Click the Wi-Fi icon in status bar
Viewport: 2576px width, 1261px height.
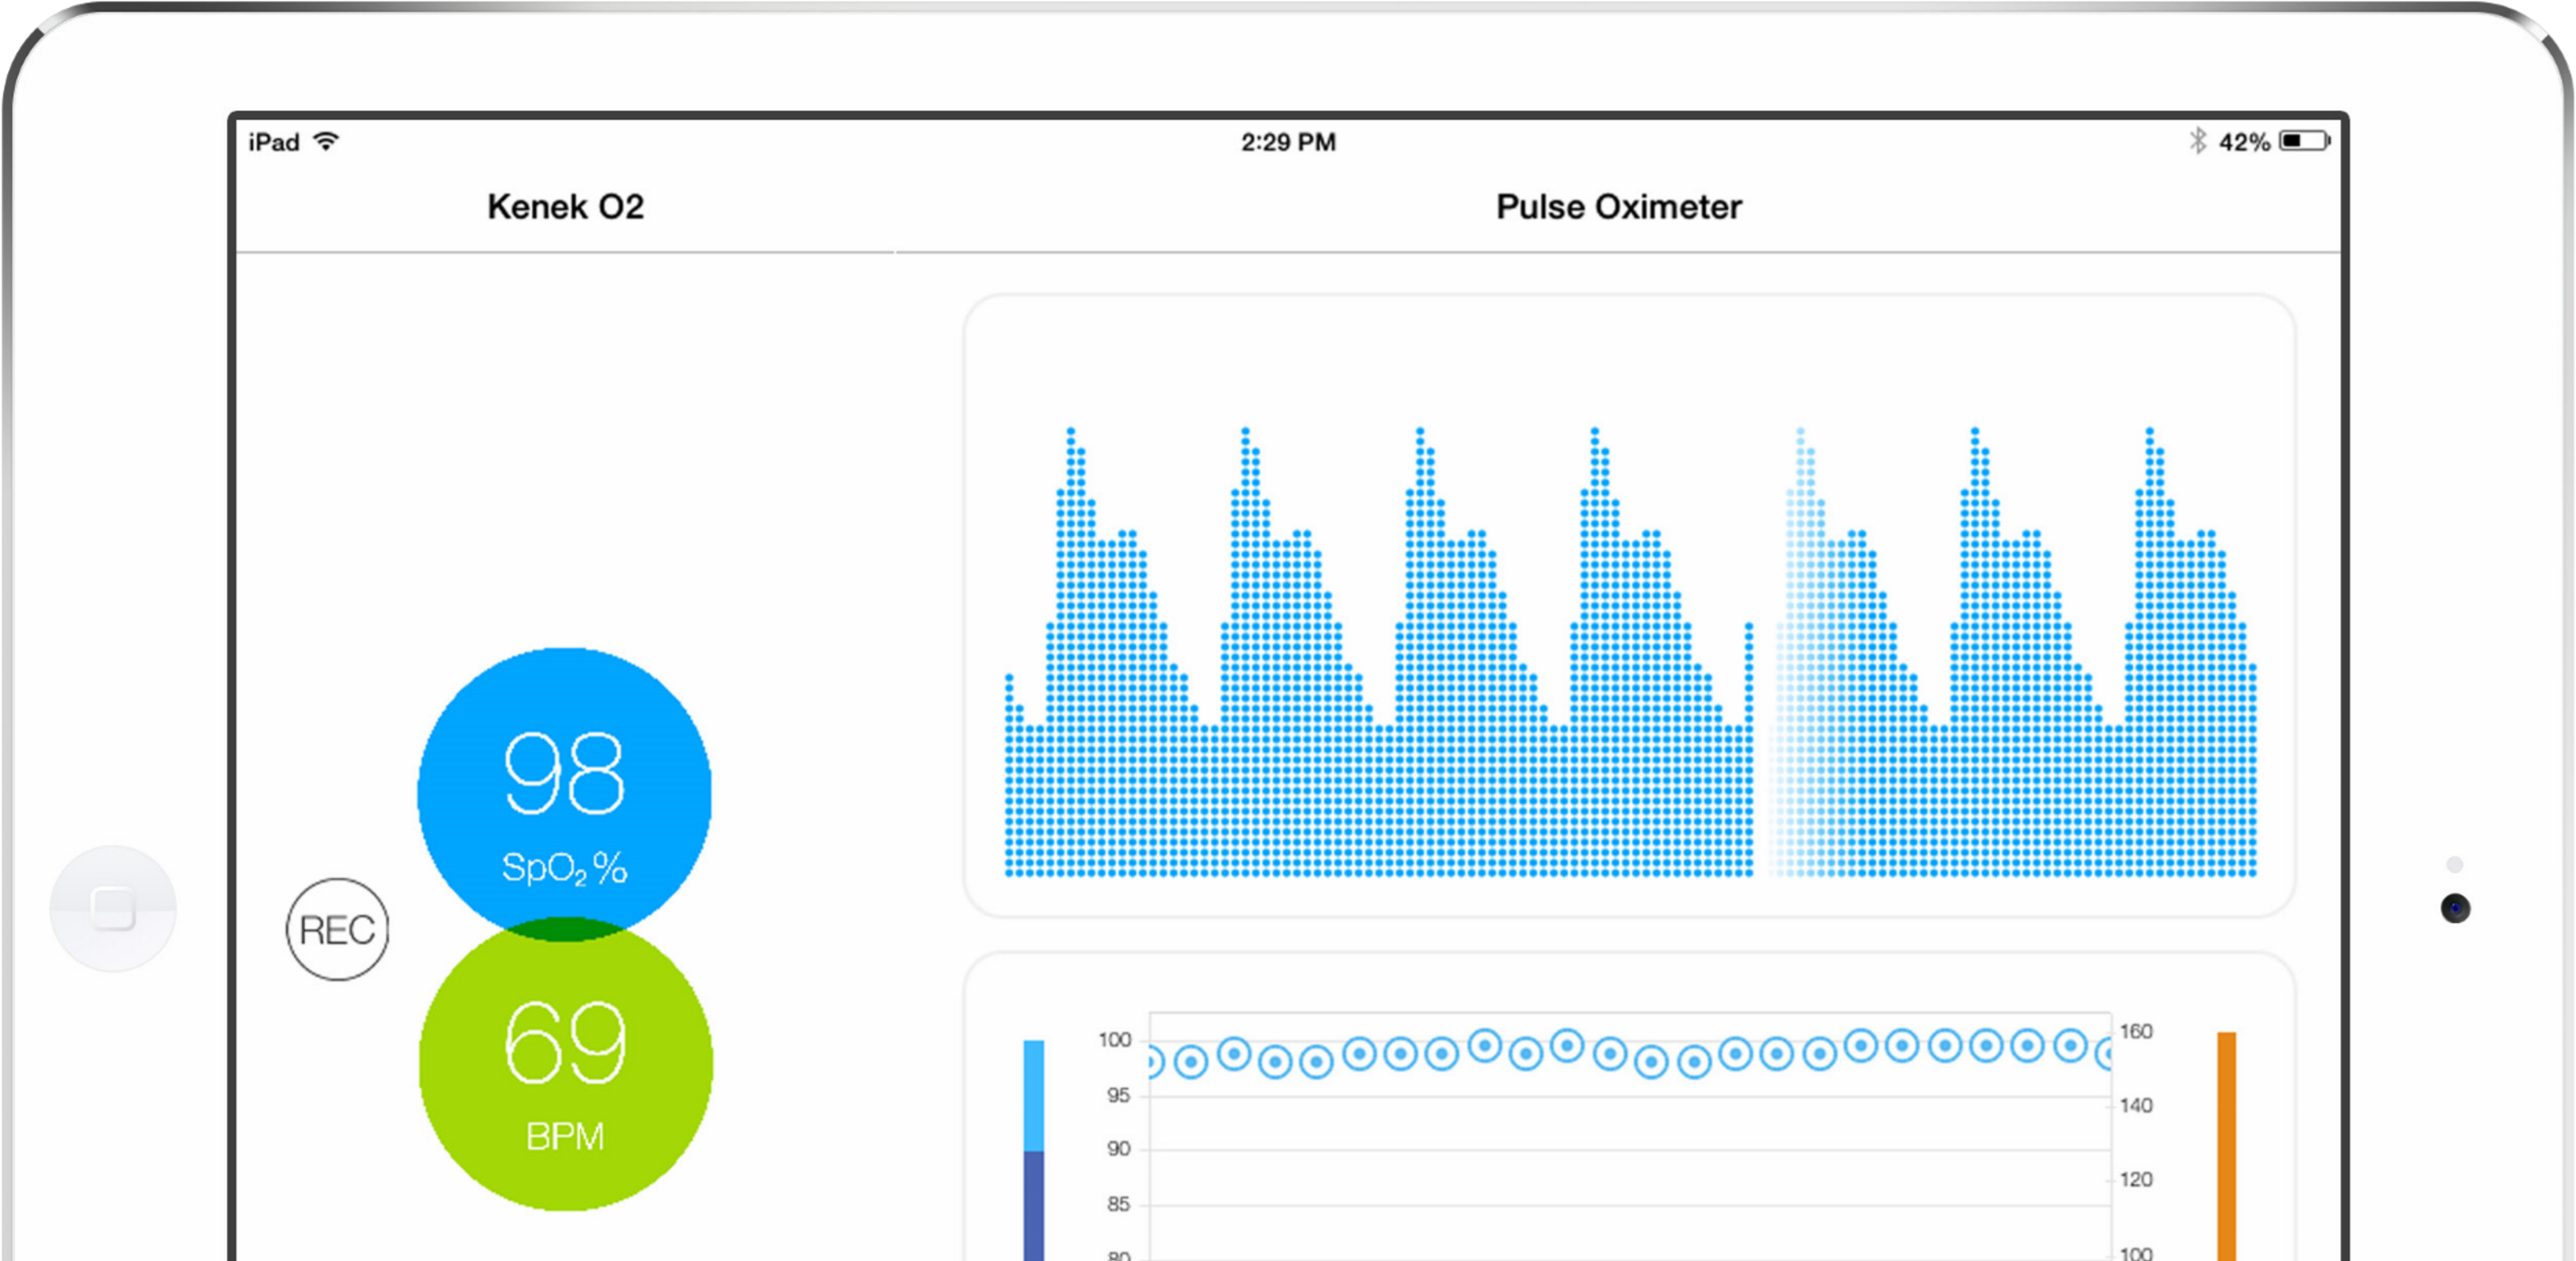click(326, 141)
